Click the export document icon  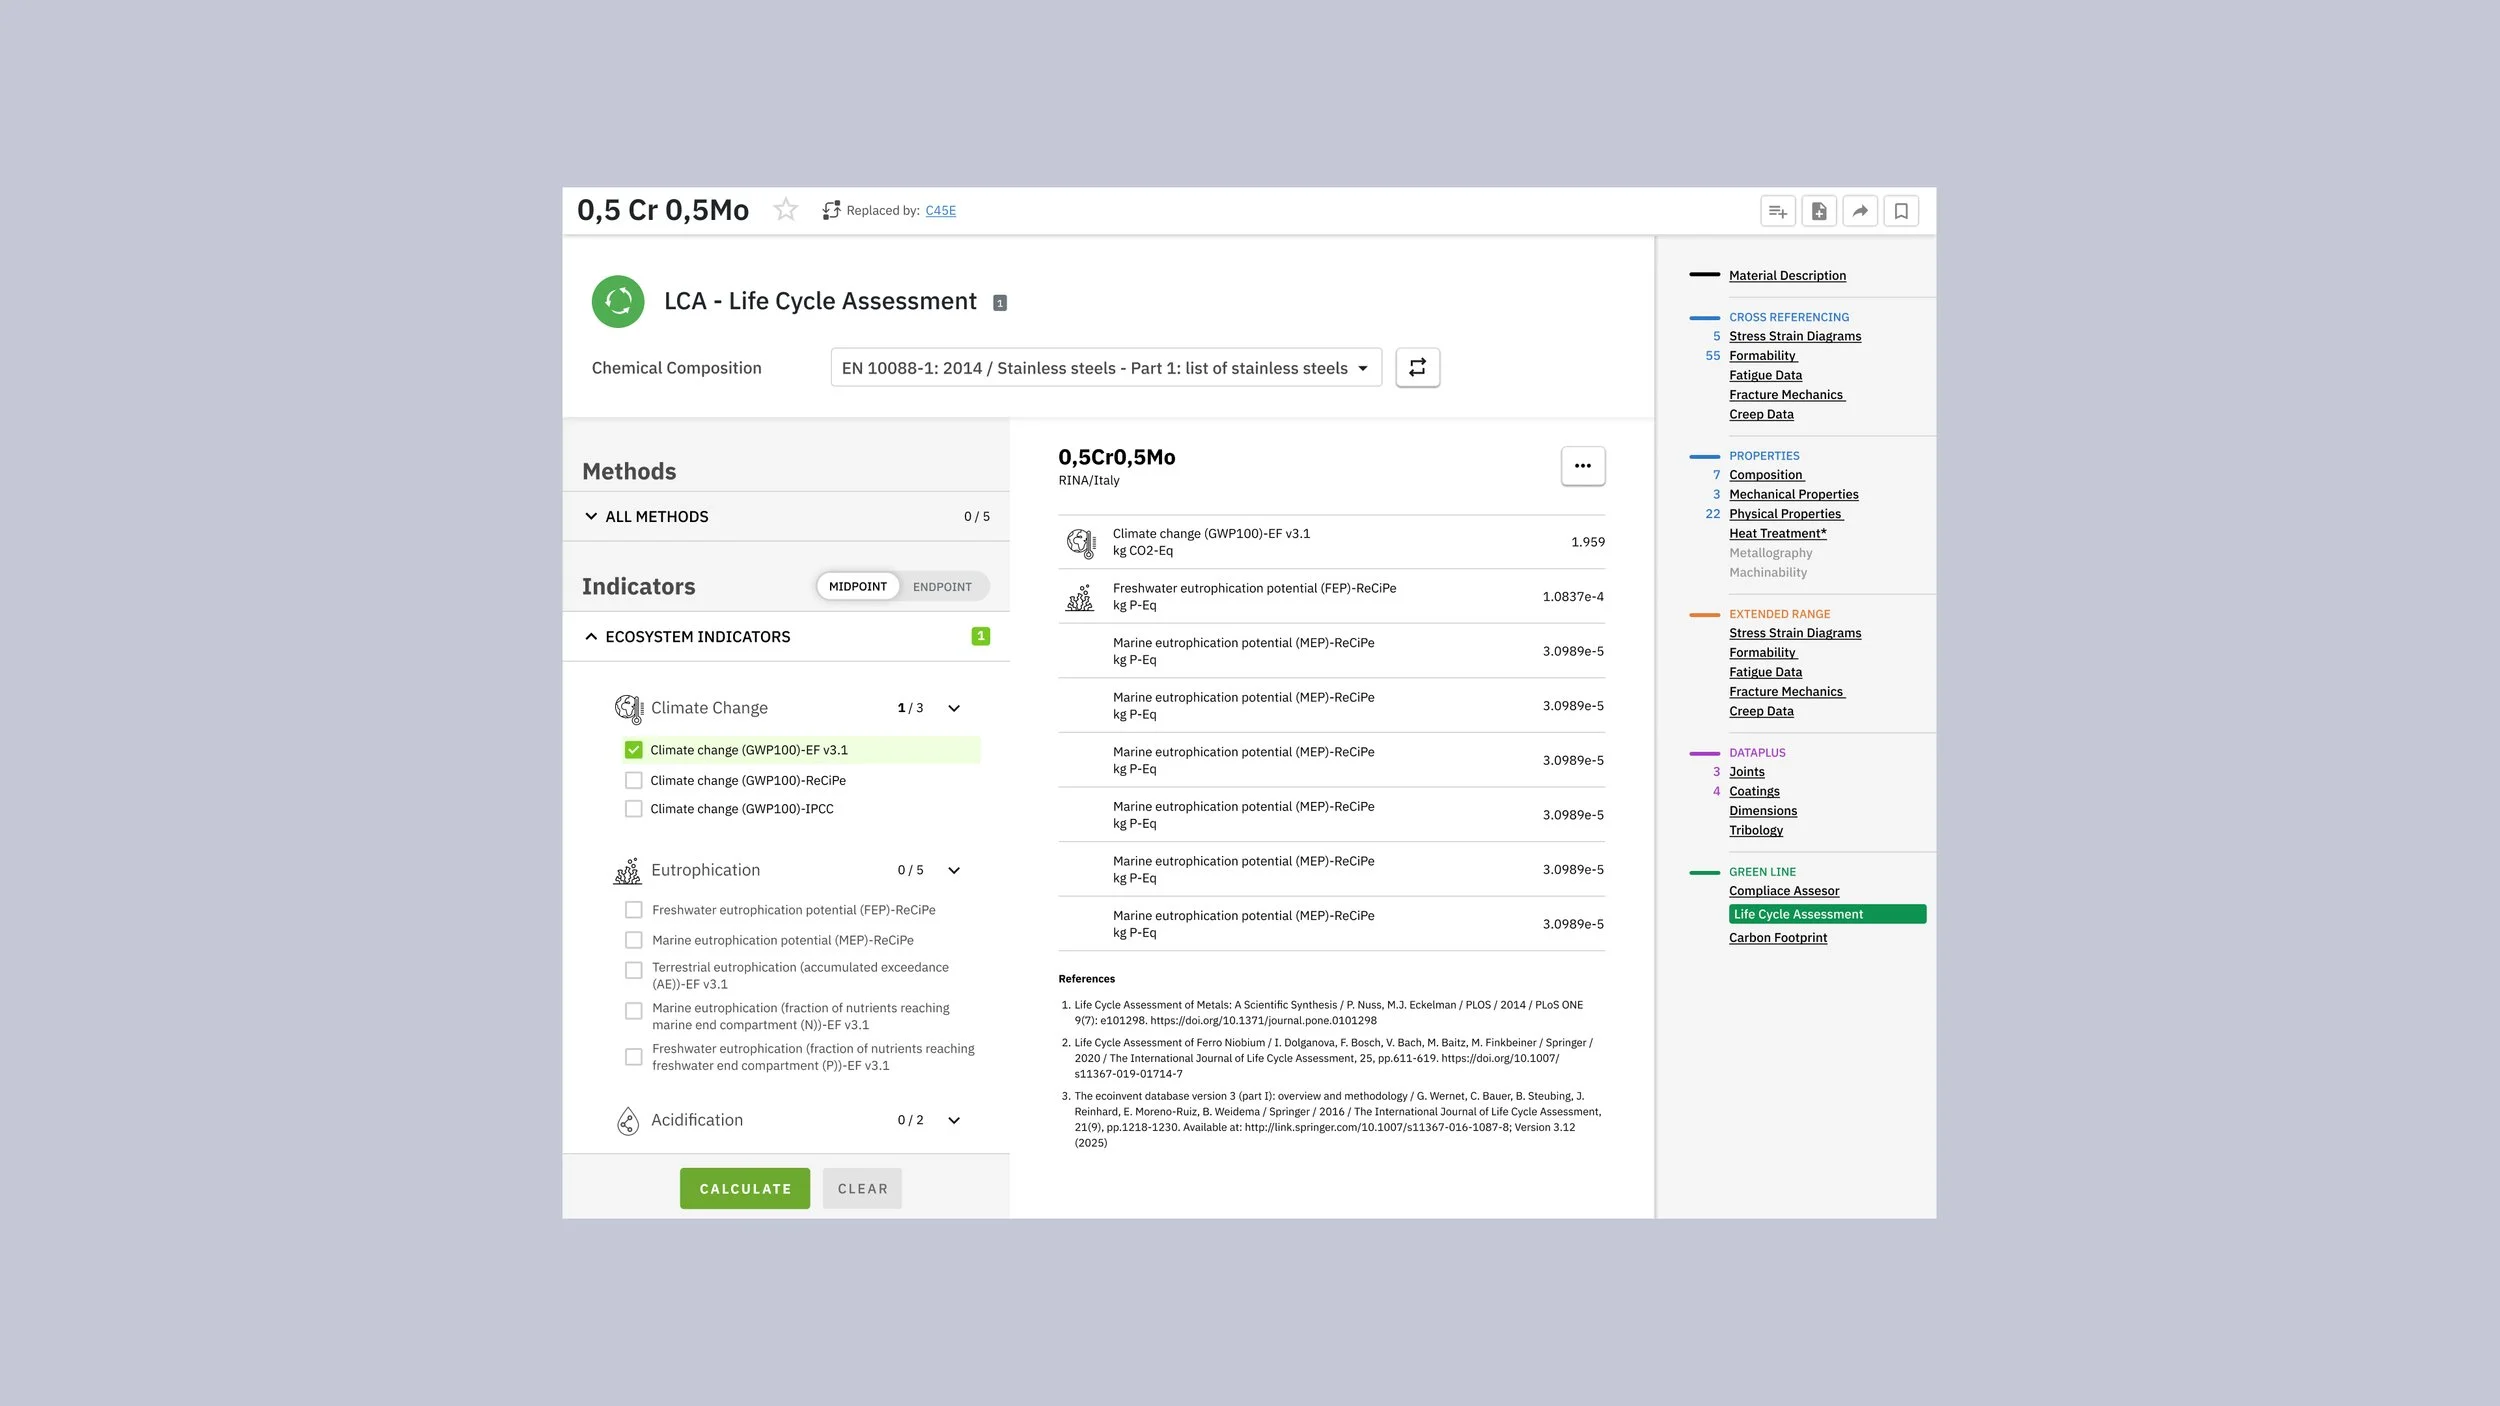[1818, 211]
